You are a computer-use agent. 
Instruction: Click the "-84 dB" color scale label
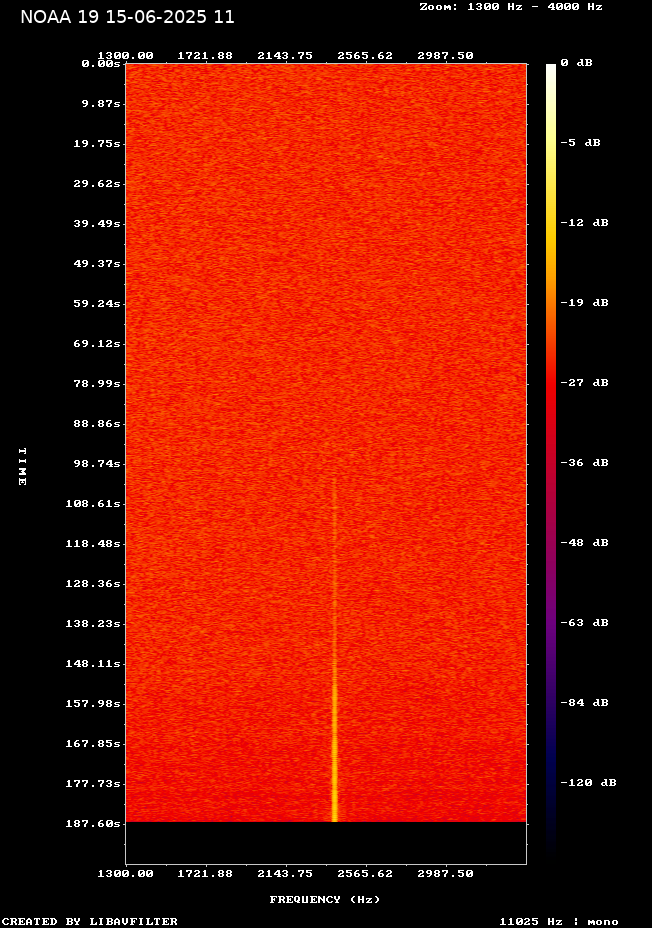coord(585,702)
